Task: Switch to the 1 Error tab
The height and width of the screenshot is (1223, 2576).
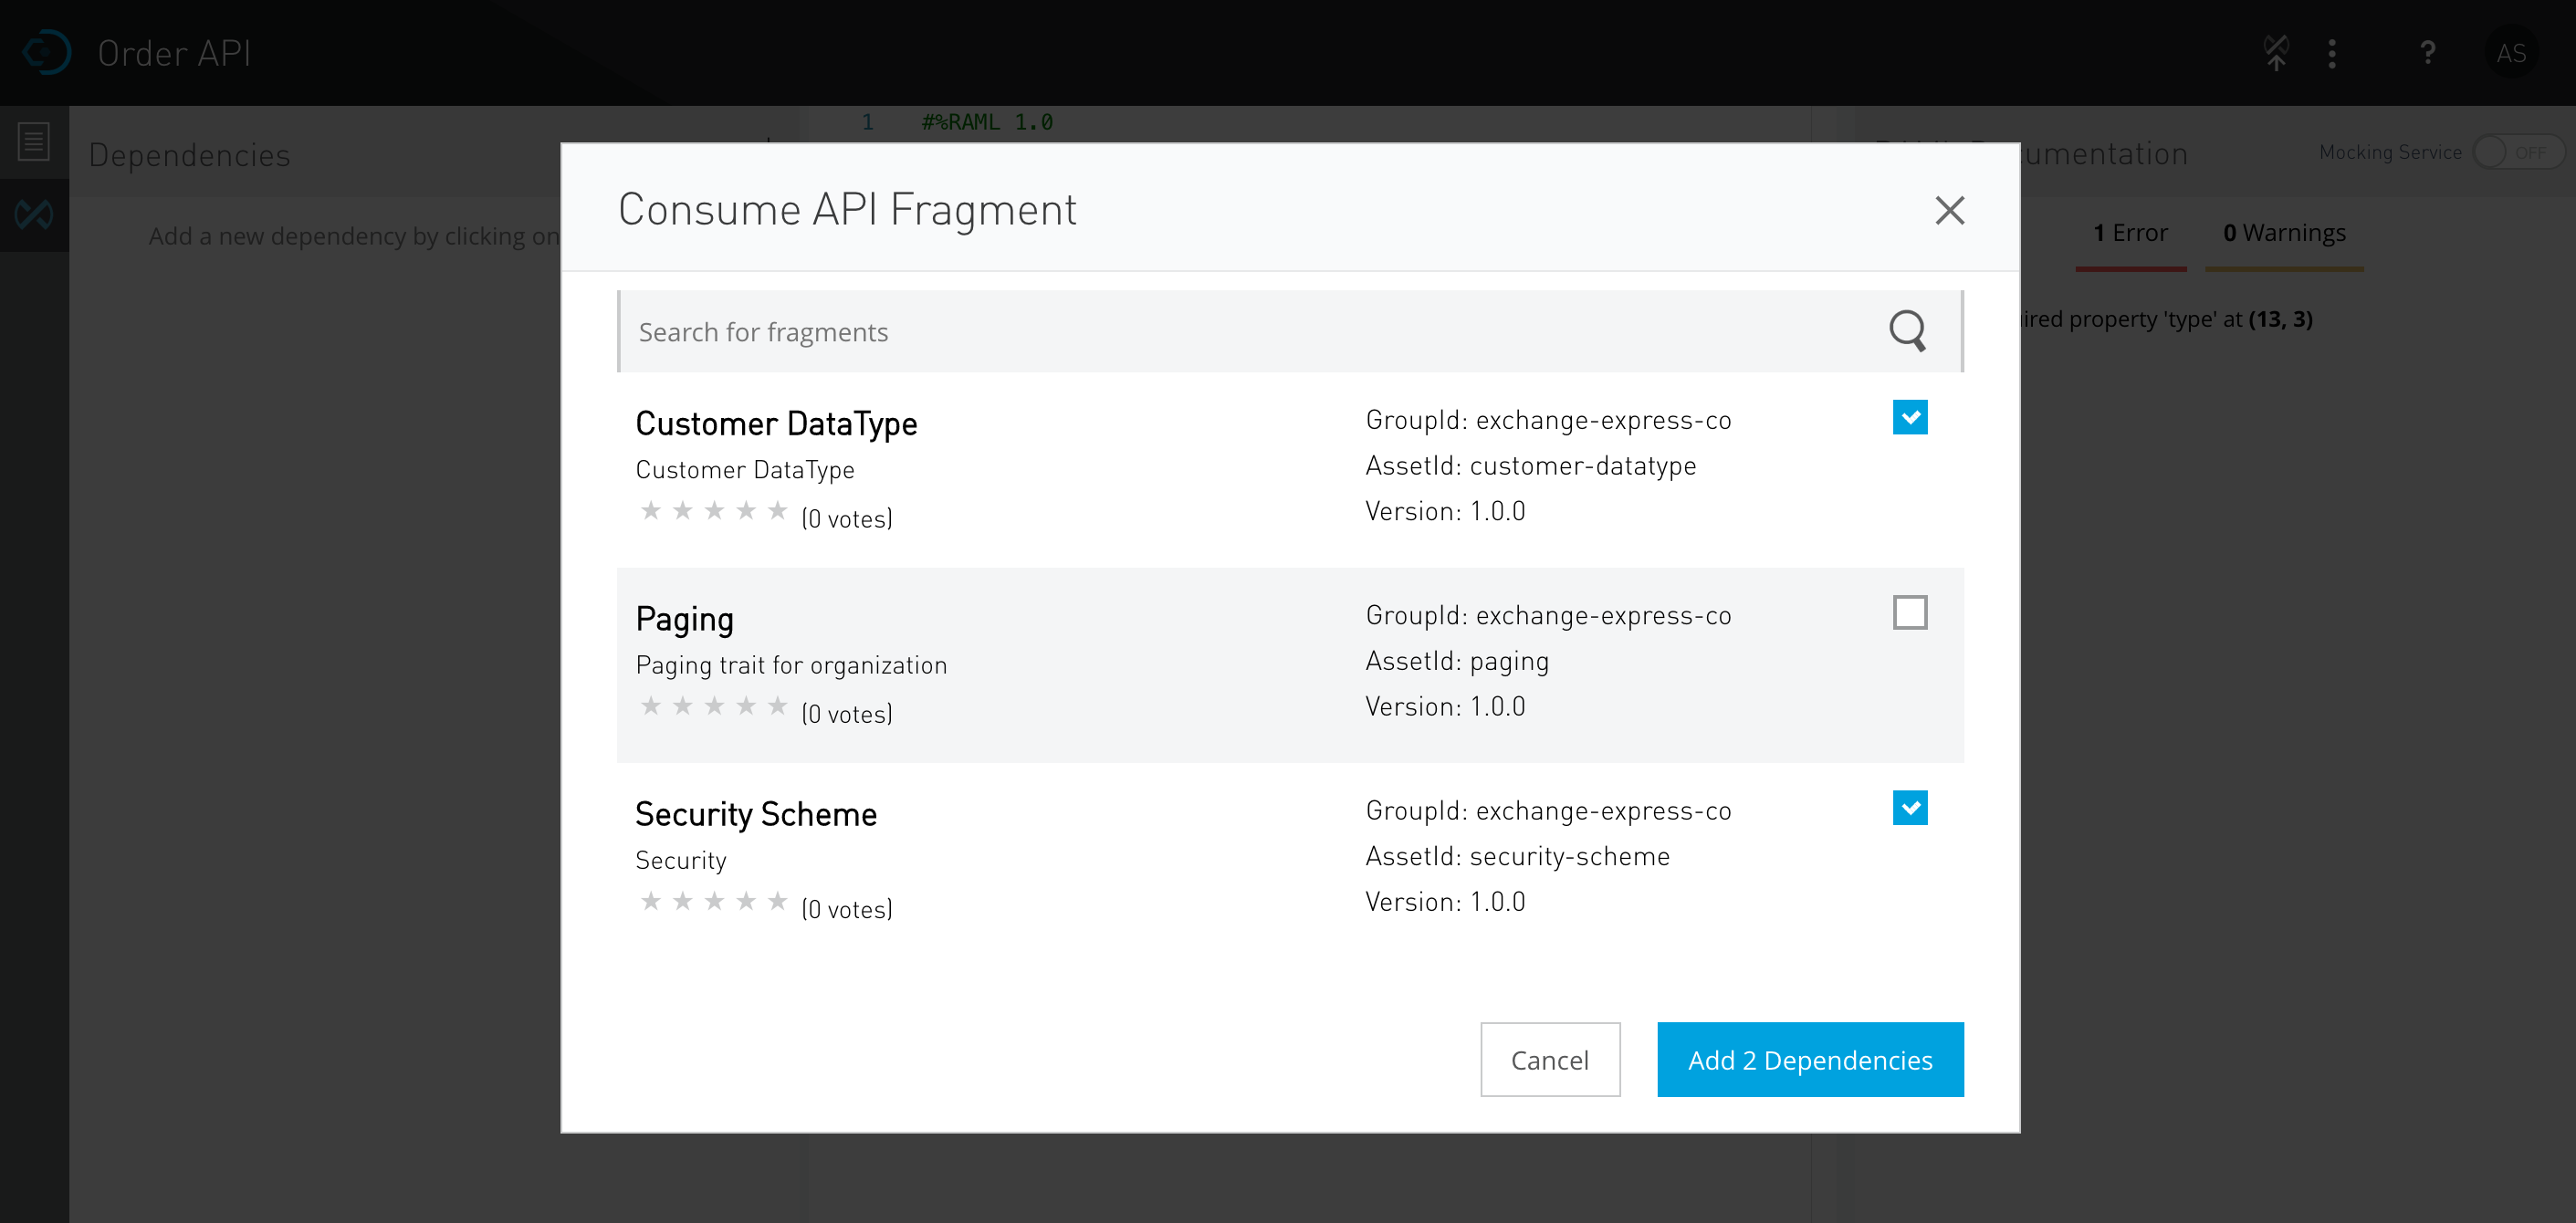Action: point(2130,233)
